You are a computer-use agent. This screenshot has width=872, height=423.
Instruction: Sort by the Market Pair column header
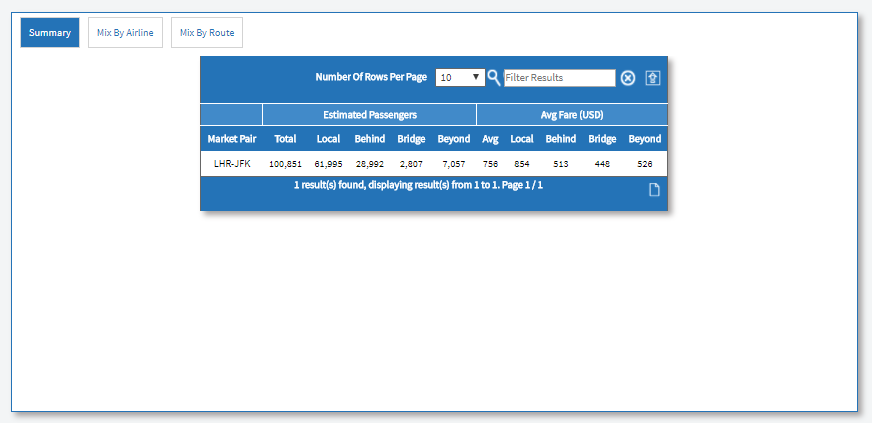coord(232,139)
